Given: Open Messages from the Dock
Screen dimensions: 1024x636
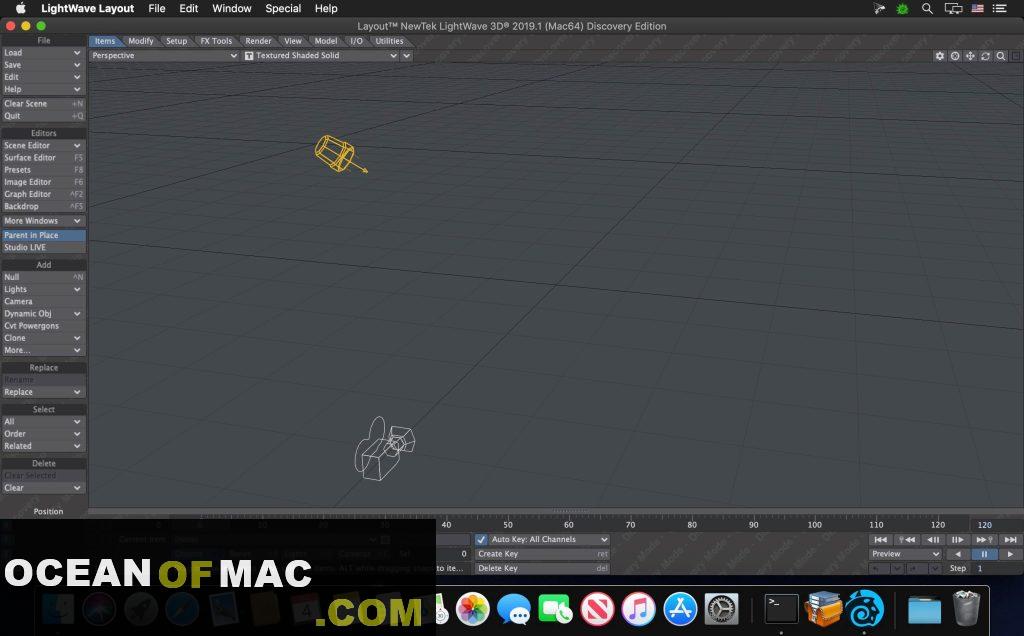Looking at the screenshot, I should coord(514,609).
